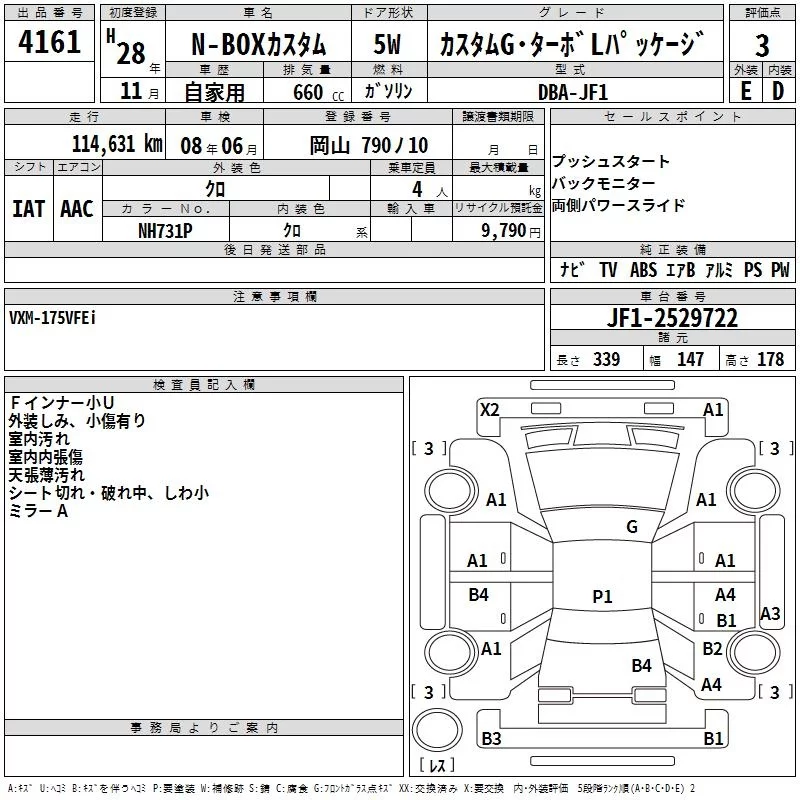Click the registration number 岡山 790ノ10
The height and width of the screenshot is (800, 800).
pos(368,146)
